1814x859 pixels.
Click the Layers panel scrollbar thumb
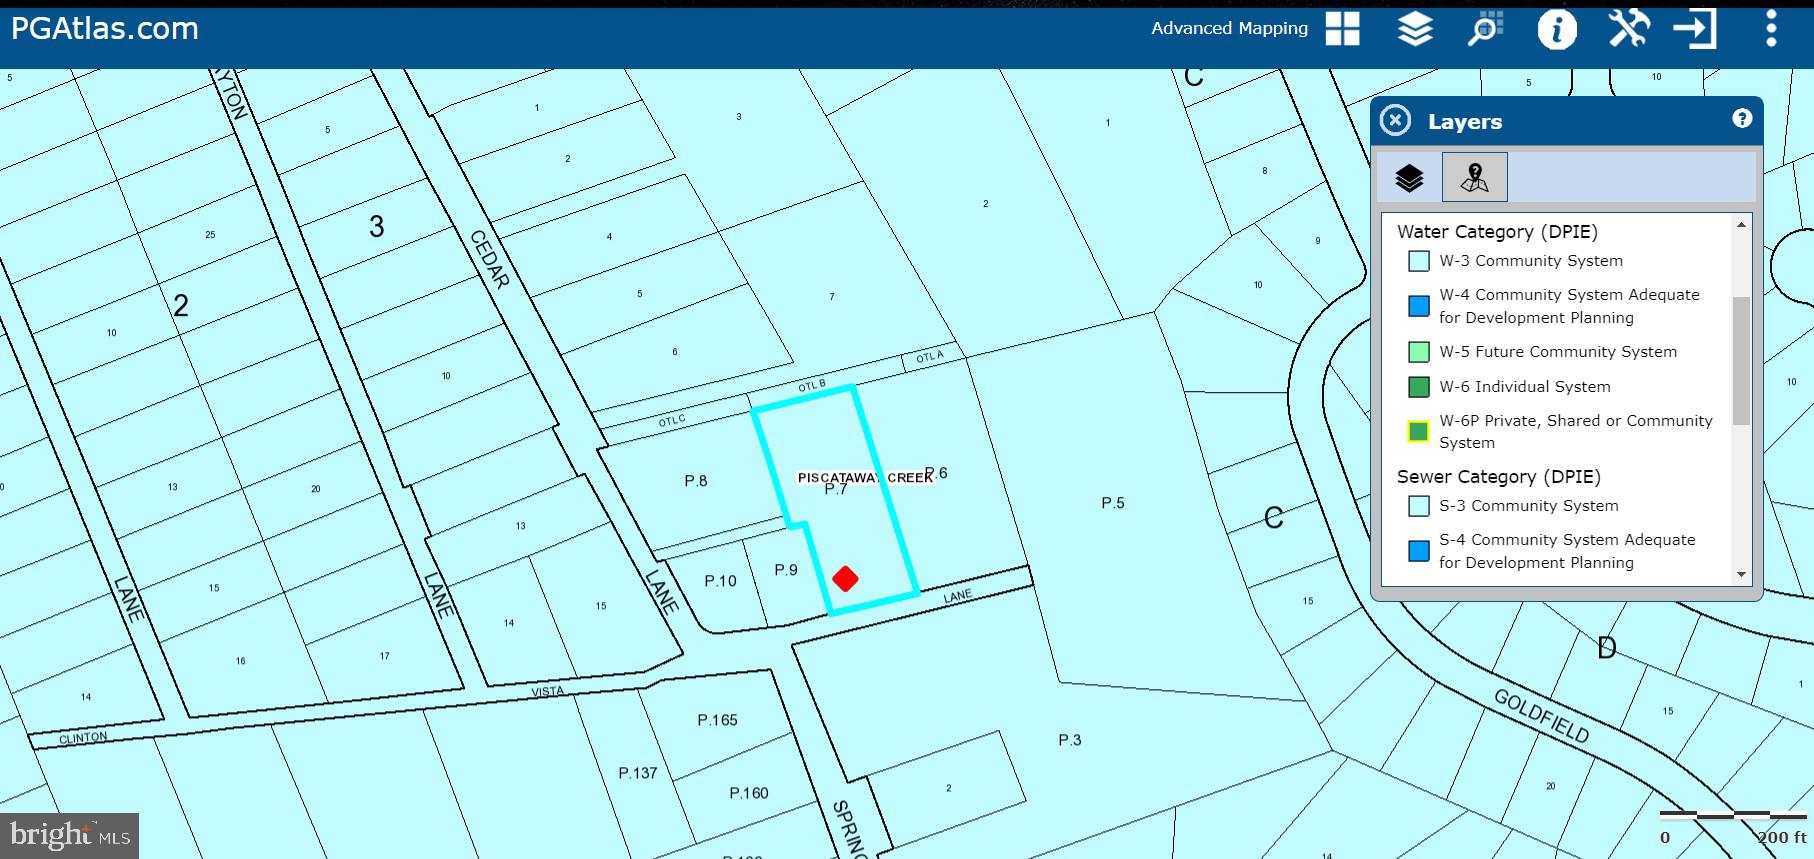point(1741,360)
